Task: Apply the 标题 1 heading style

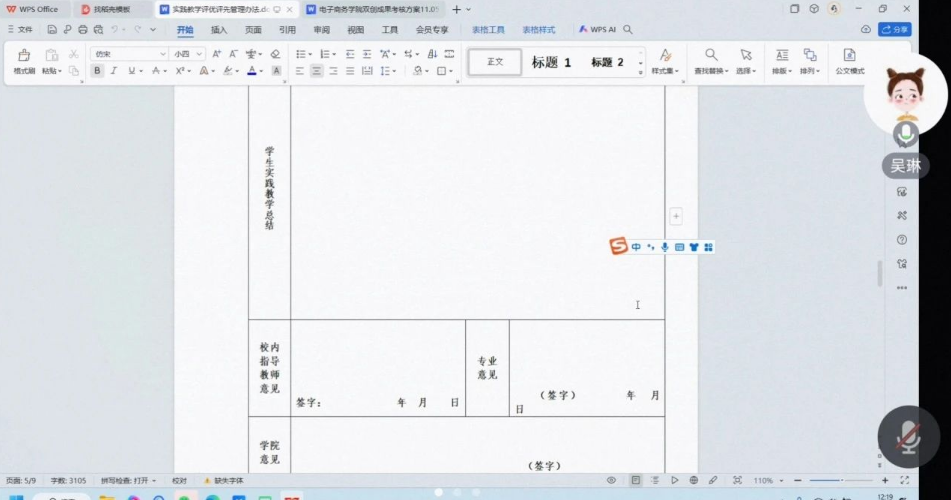Action: pos(551,62)
